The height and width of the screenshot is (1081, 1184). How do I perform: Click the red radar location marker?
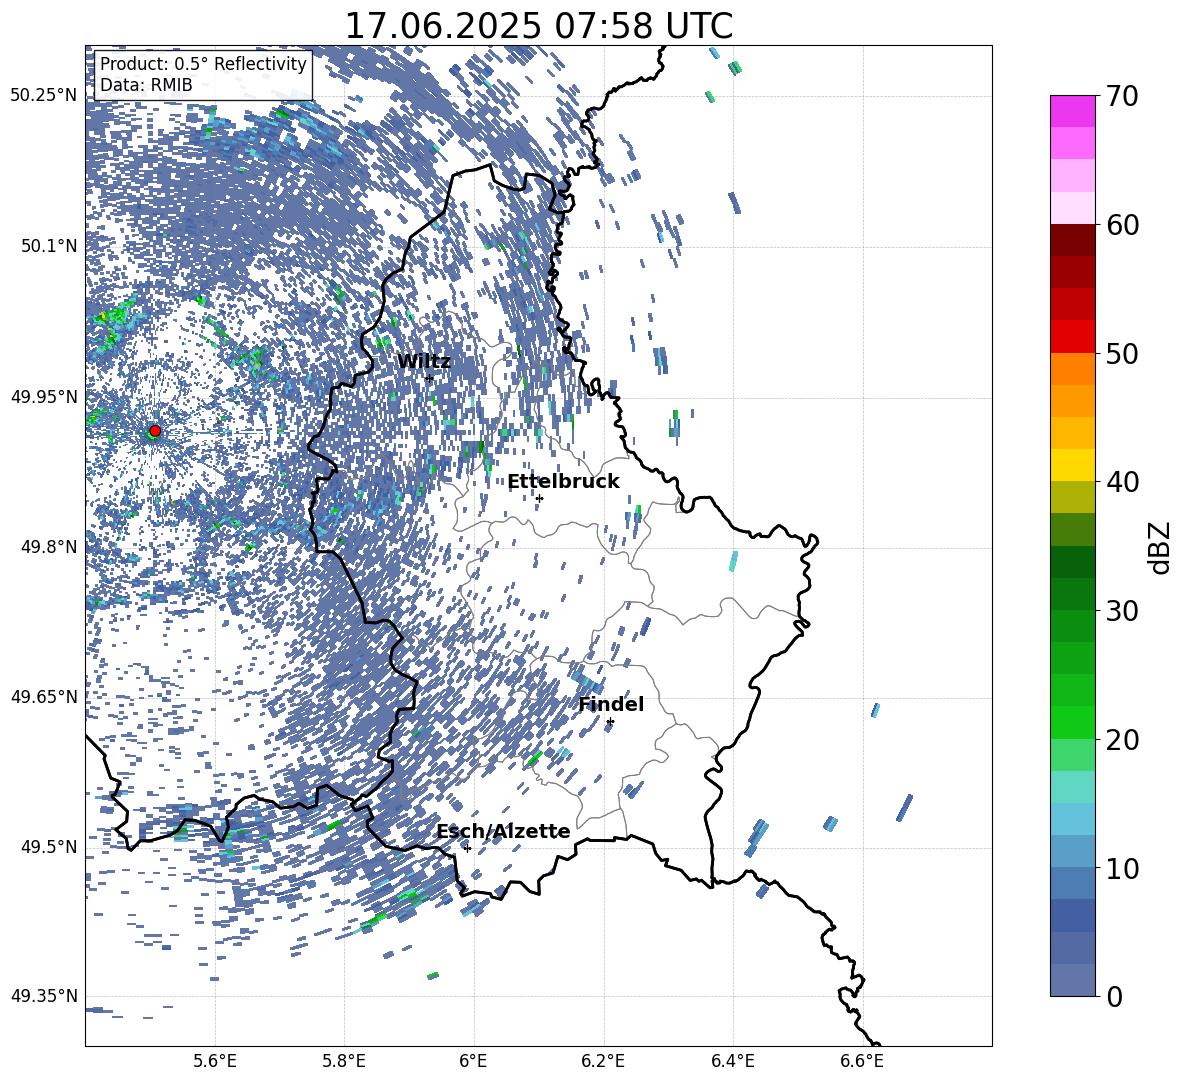155,430
